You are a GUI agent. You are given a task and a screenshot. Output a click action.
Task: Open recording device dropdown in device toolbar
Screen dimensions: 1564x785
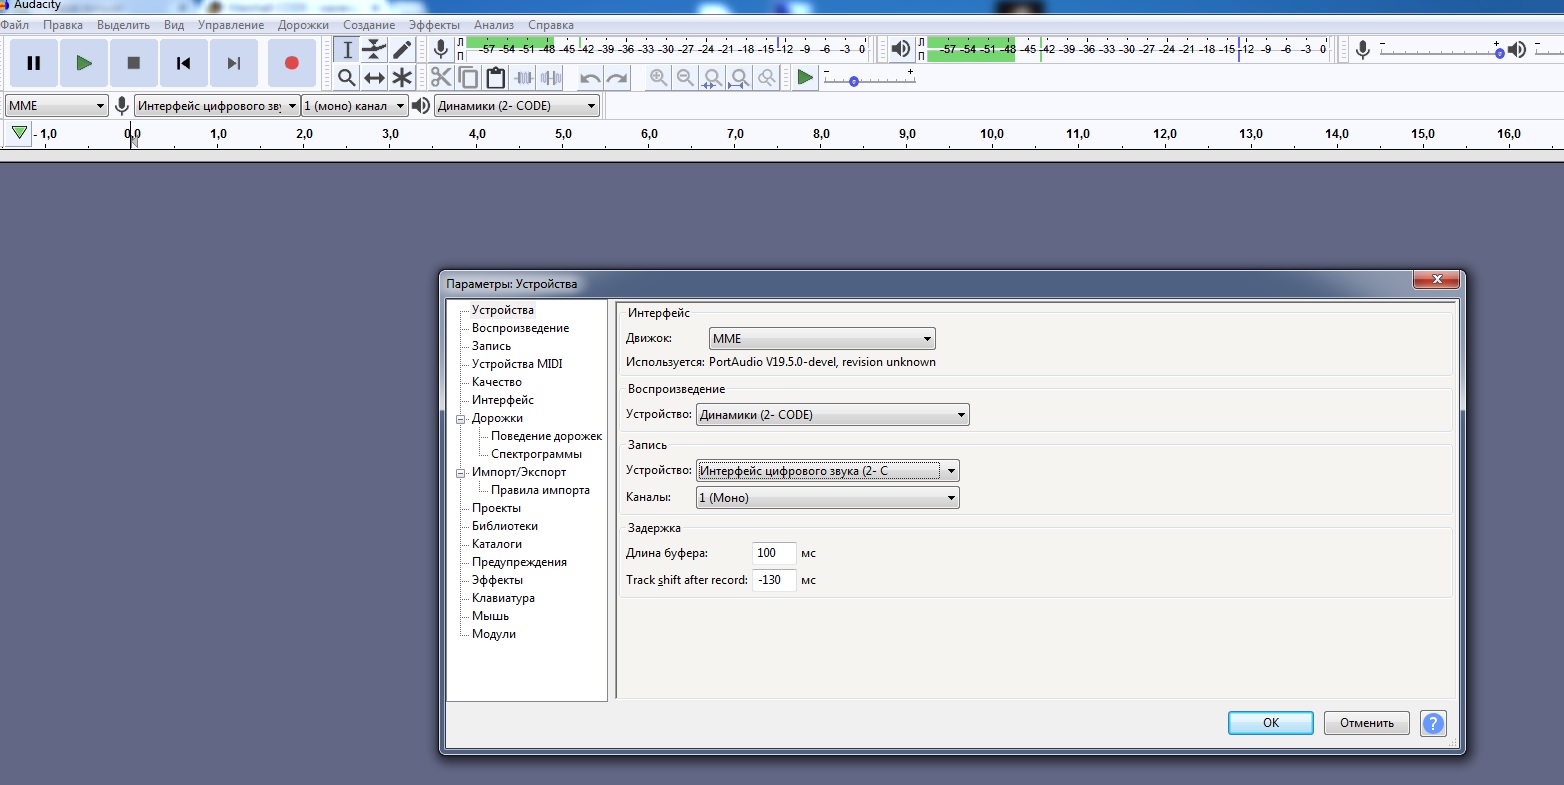(217, 106)
